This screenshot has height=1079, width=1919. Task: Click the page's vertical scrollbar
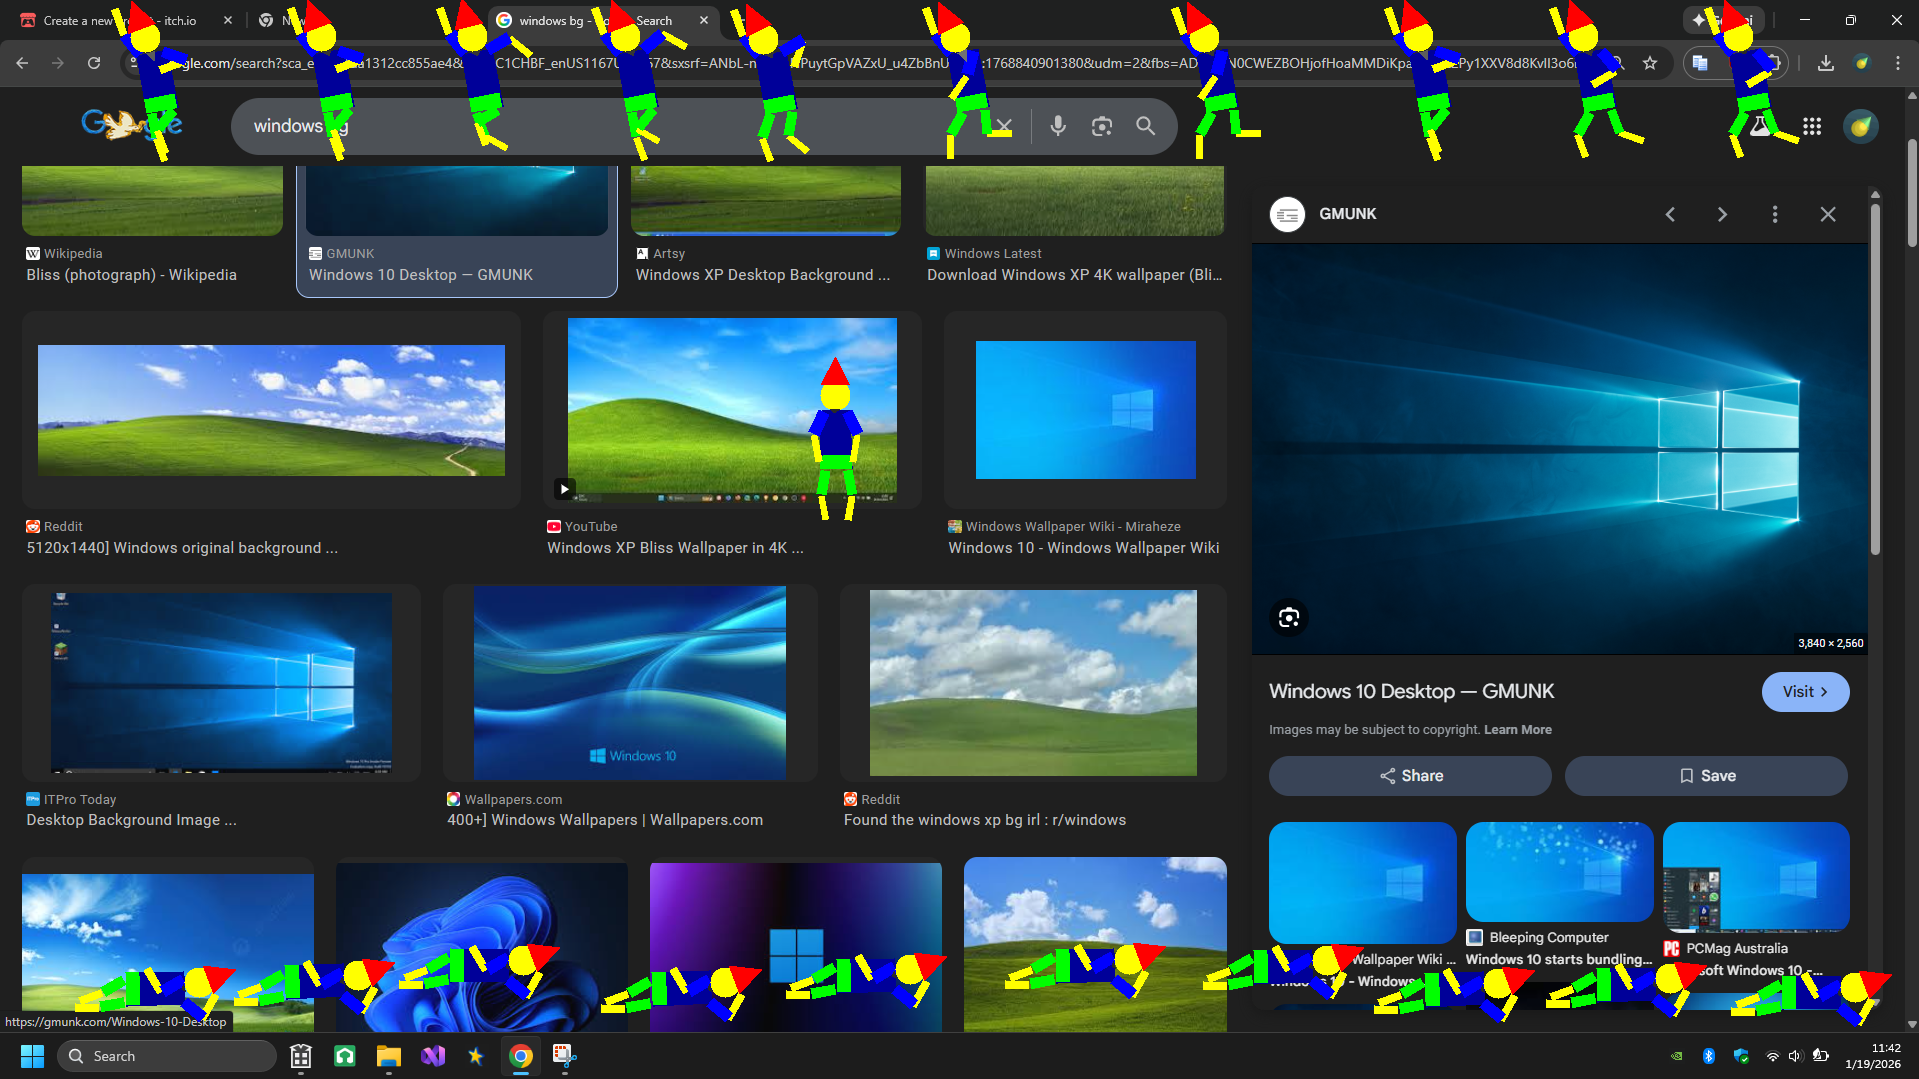[1911, 194]
